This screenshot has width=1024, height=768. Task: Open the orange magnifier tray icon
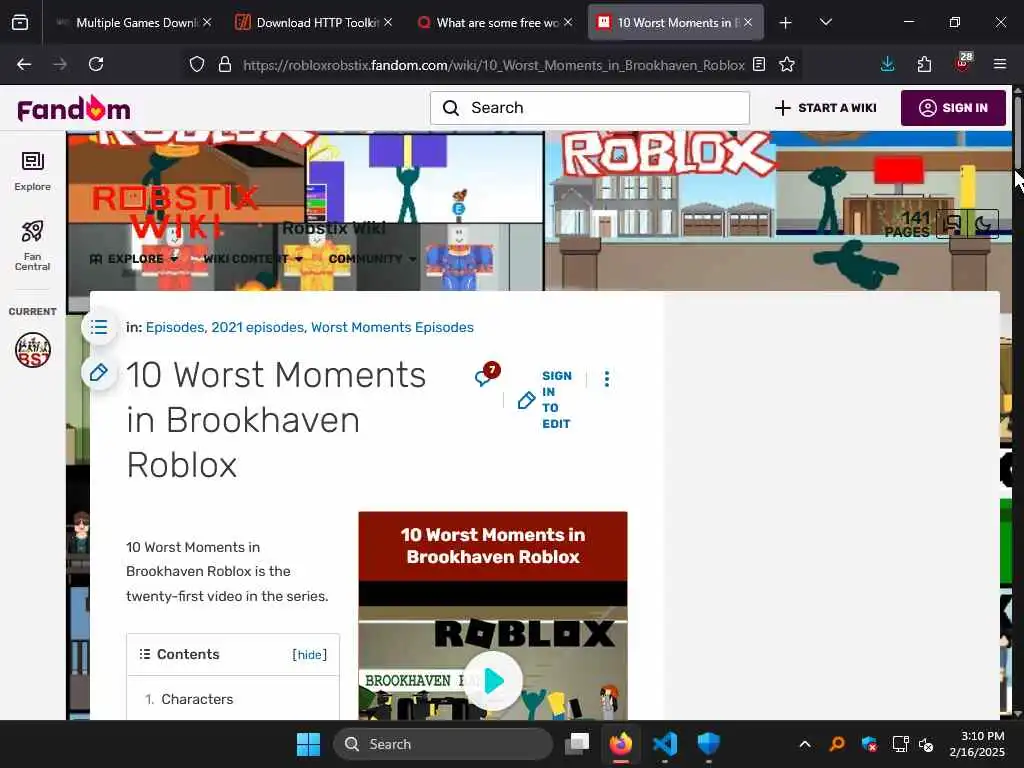tap(837, 744)
